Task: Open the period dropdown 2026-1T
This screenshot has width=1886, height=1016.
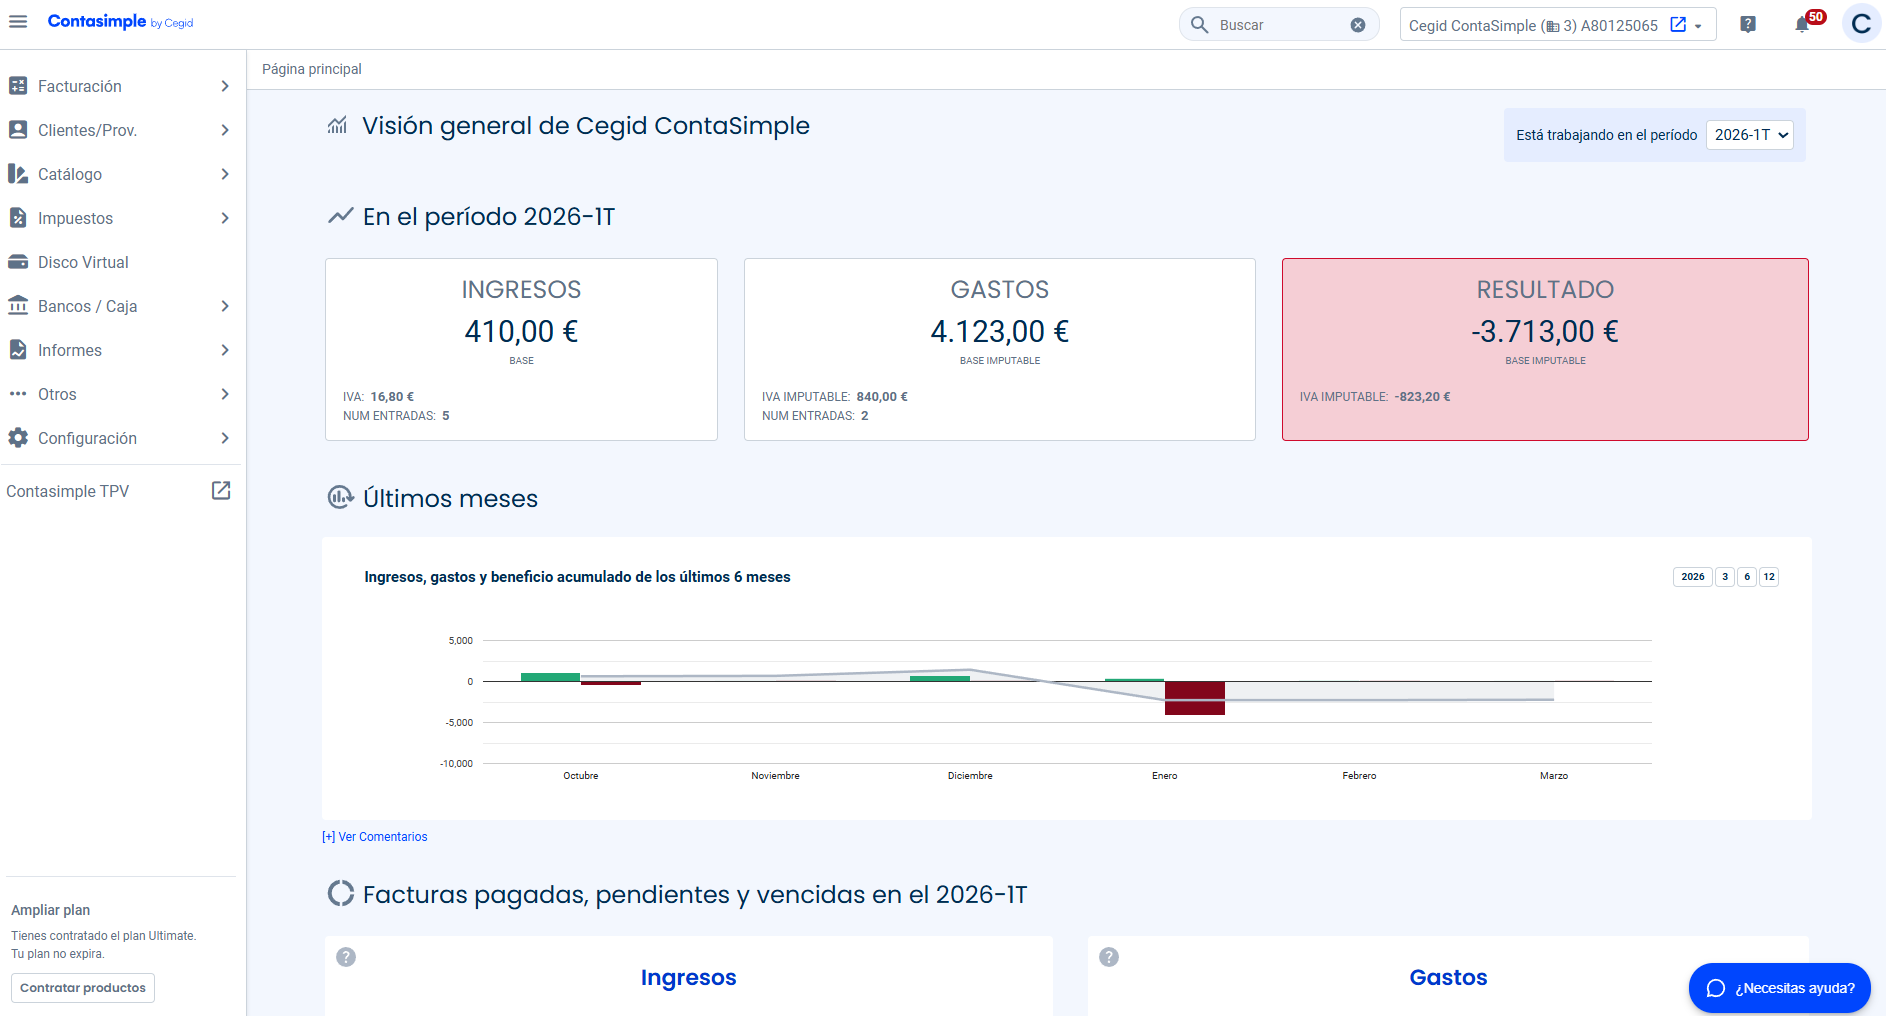Action: point(1749,135)
